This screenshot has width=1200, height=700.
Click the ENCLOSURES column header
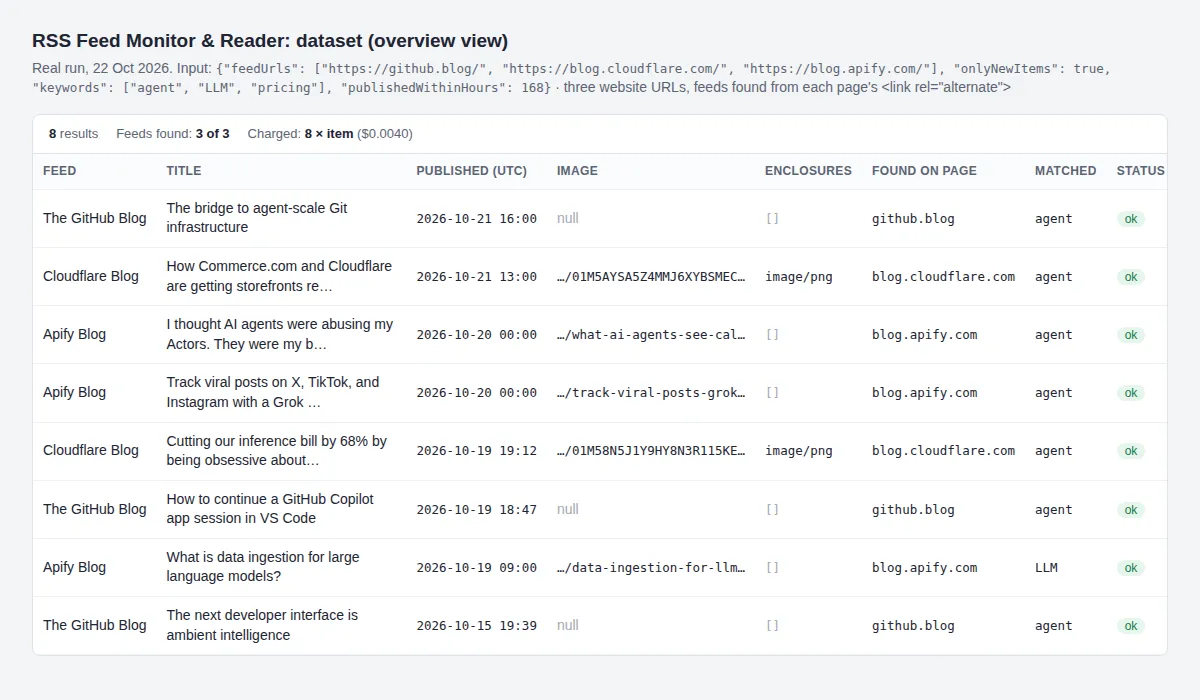808,171
